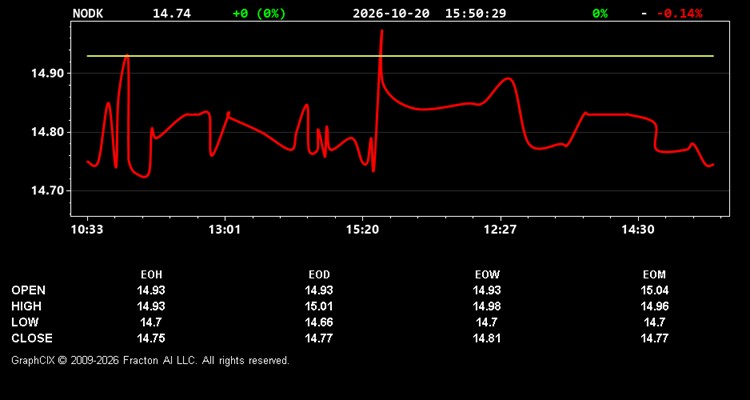Click the CLOSE row label
Image resolution: width=750 pixels, height=400 pixels.
point(32,338)
